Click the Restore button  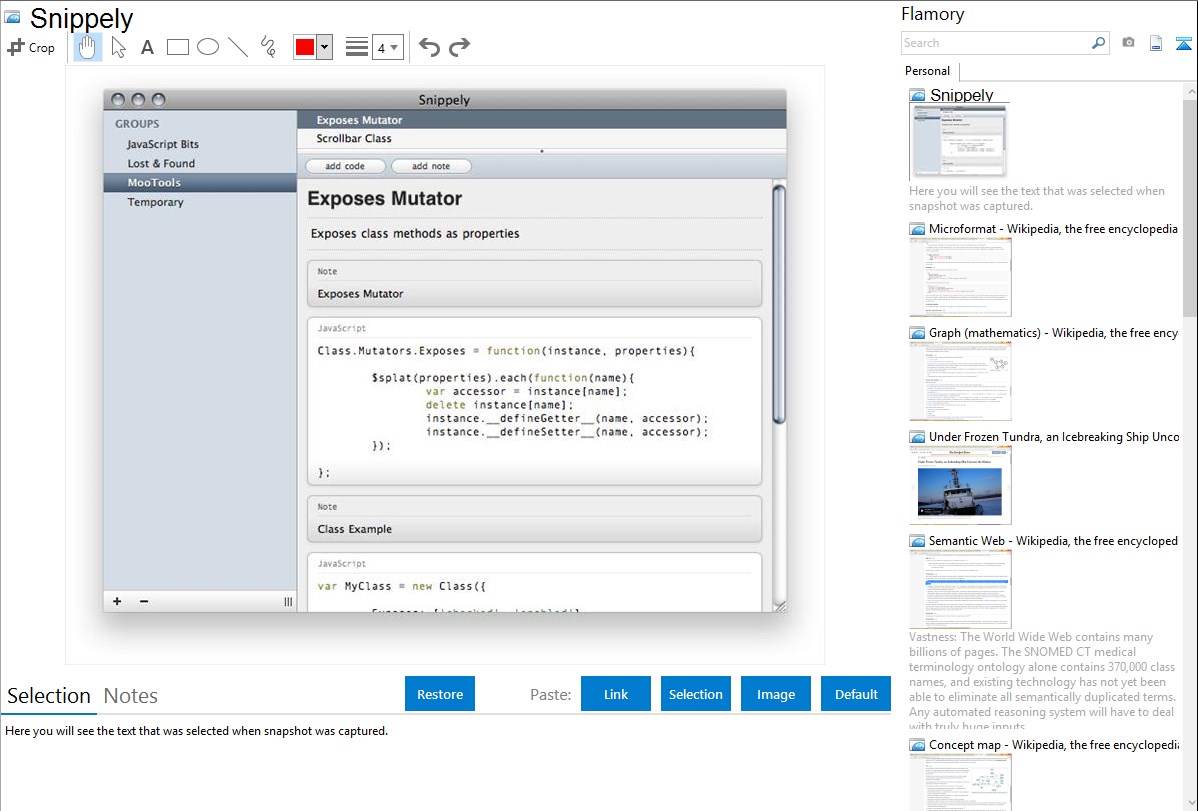440,694
